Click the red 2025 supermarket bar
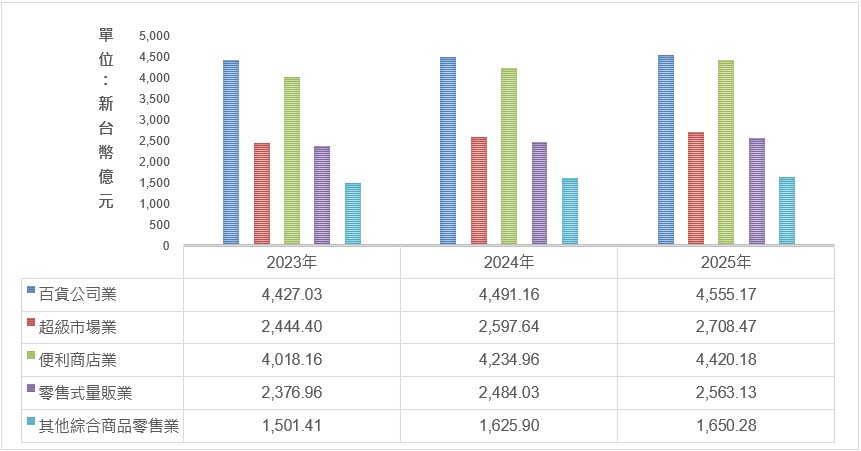This screenshot has width=861, height=451. pos(696,188)
